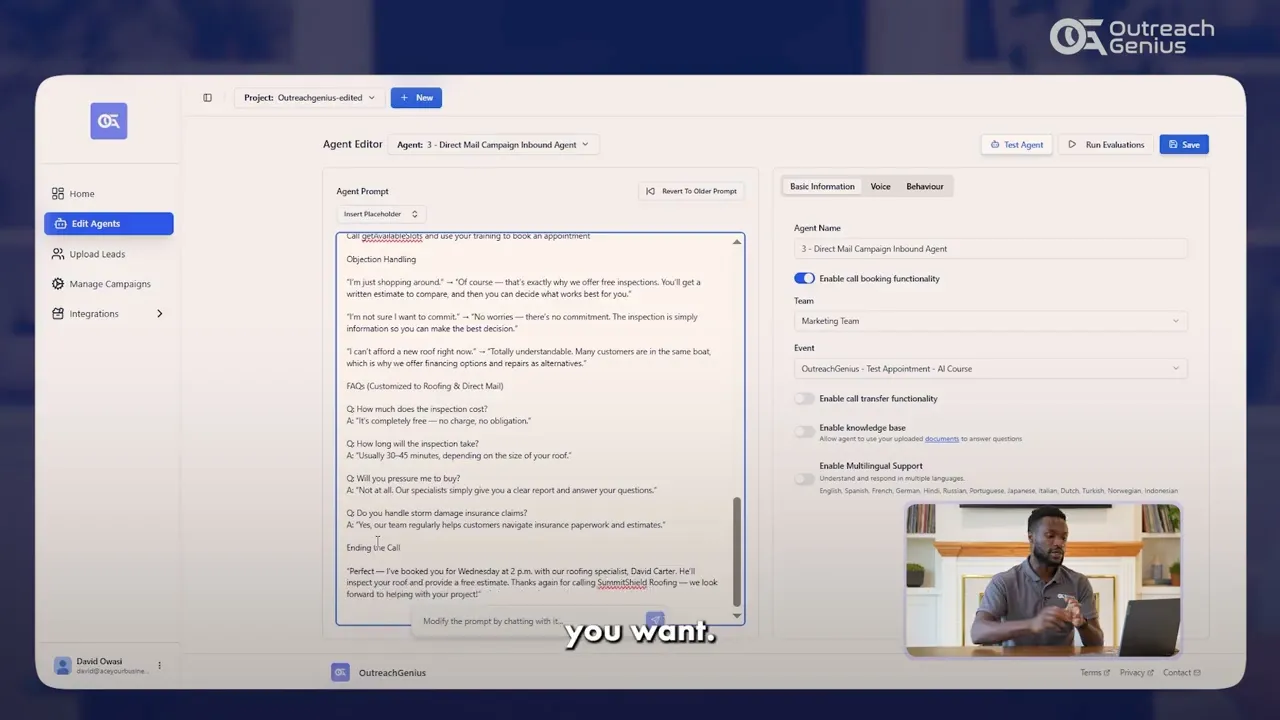1280x720 pixels.
Task: Click the webcam video overlay thumbnail
Action: 1043,580
